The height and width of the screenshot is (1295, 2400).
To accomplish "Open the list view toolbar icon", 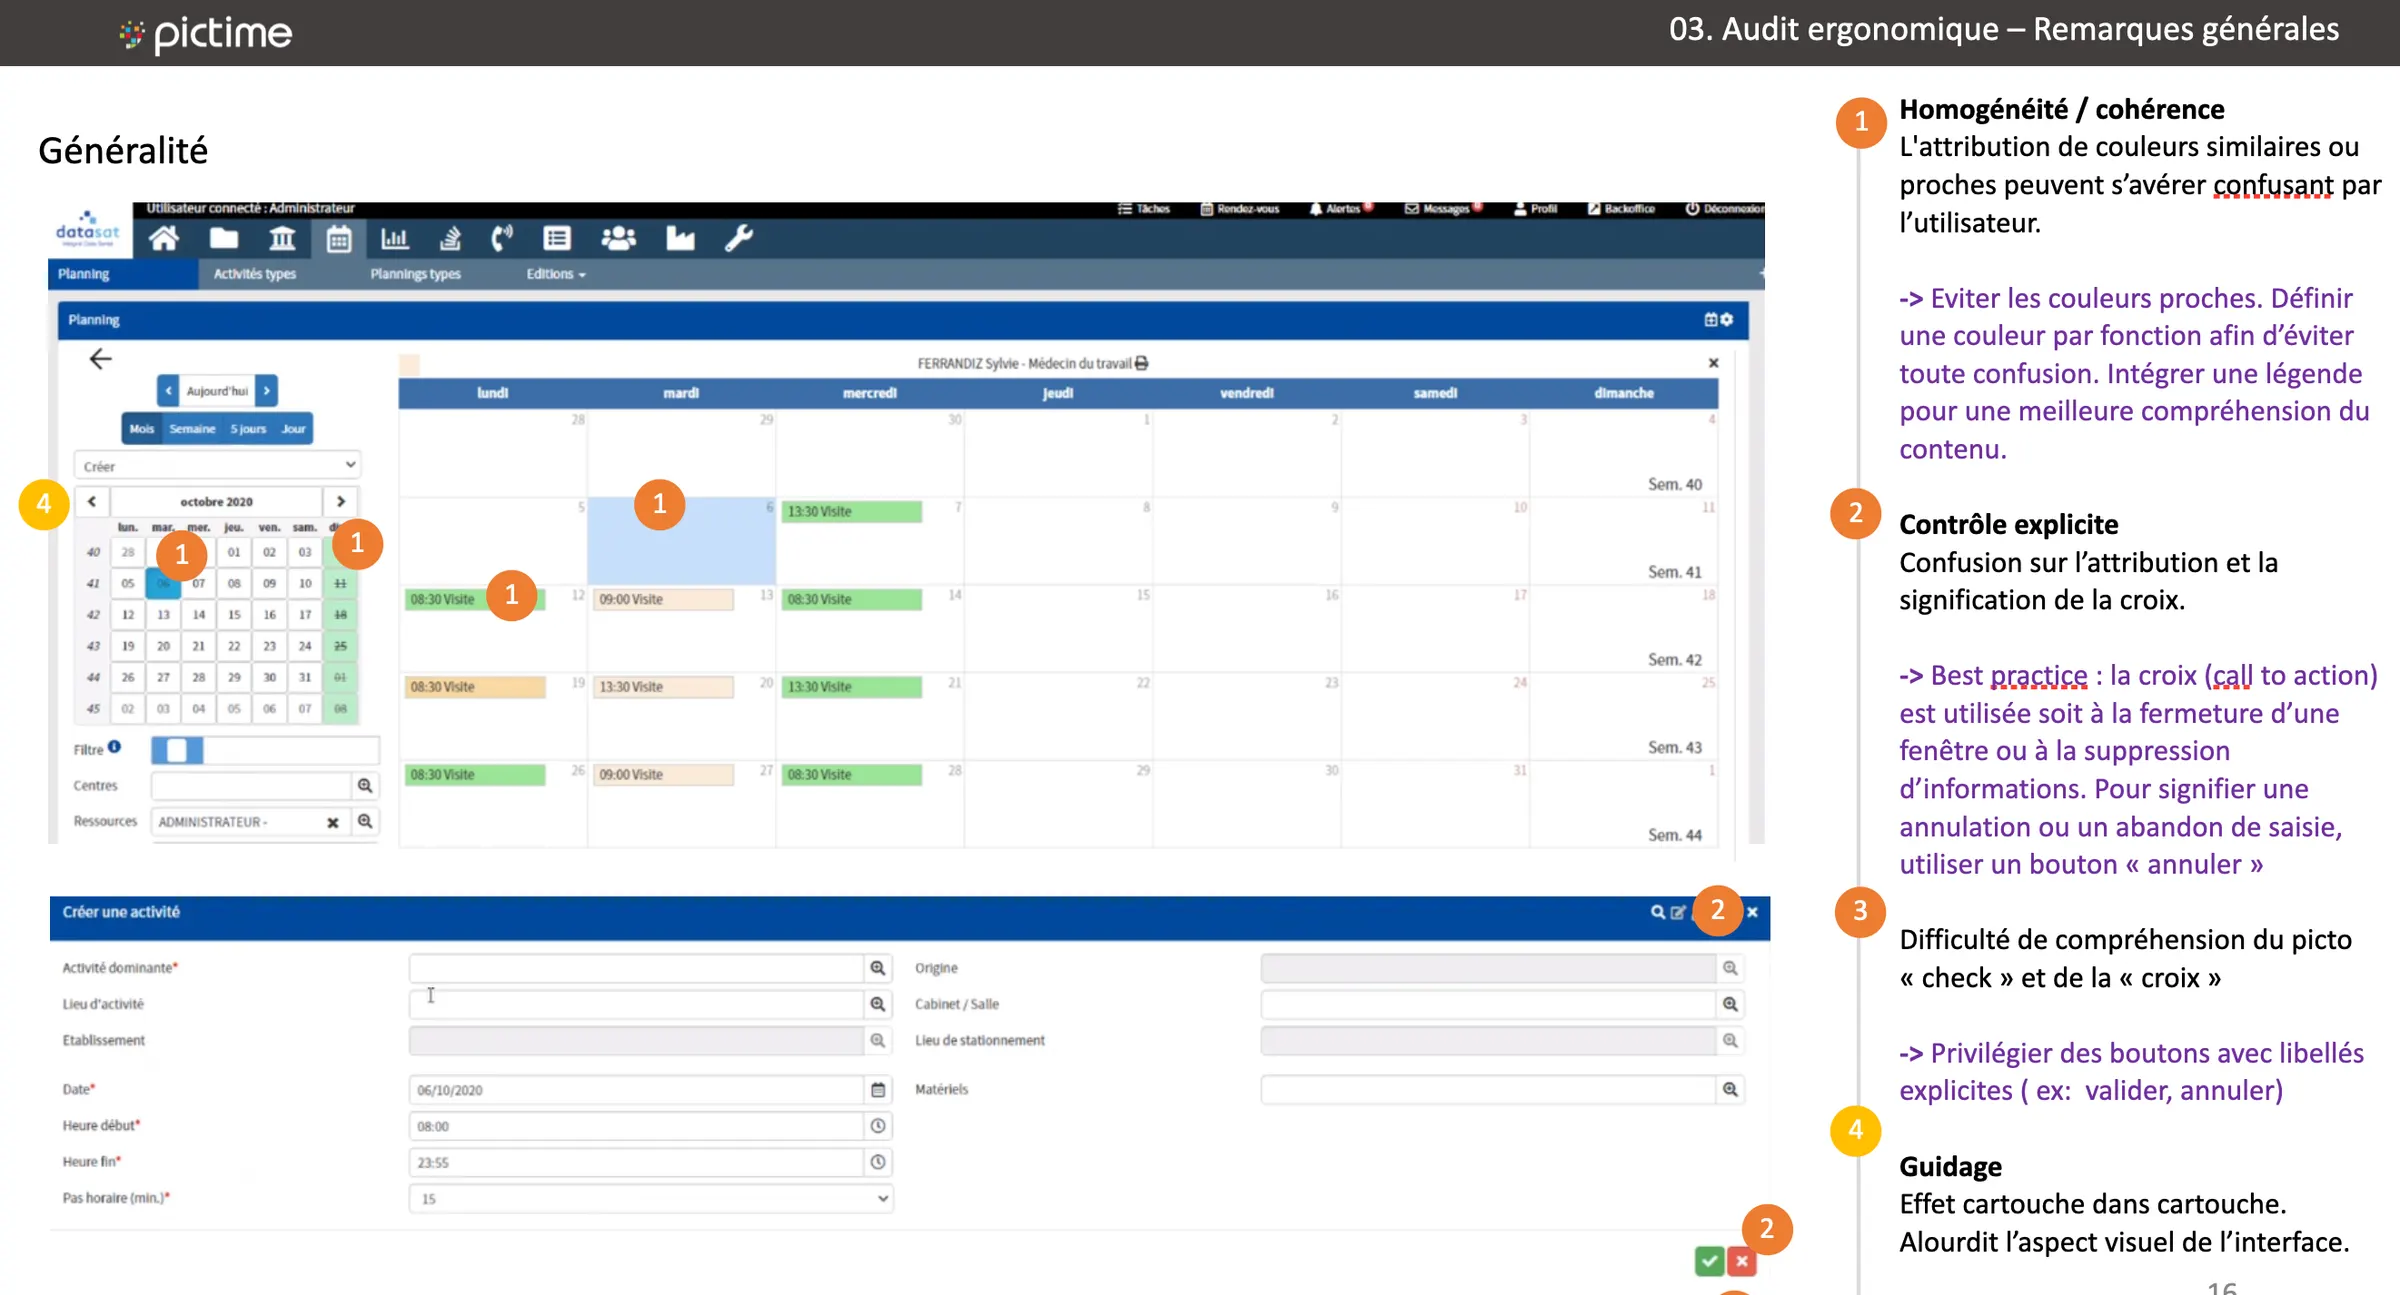I will coord(557,238).
